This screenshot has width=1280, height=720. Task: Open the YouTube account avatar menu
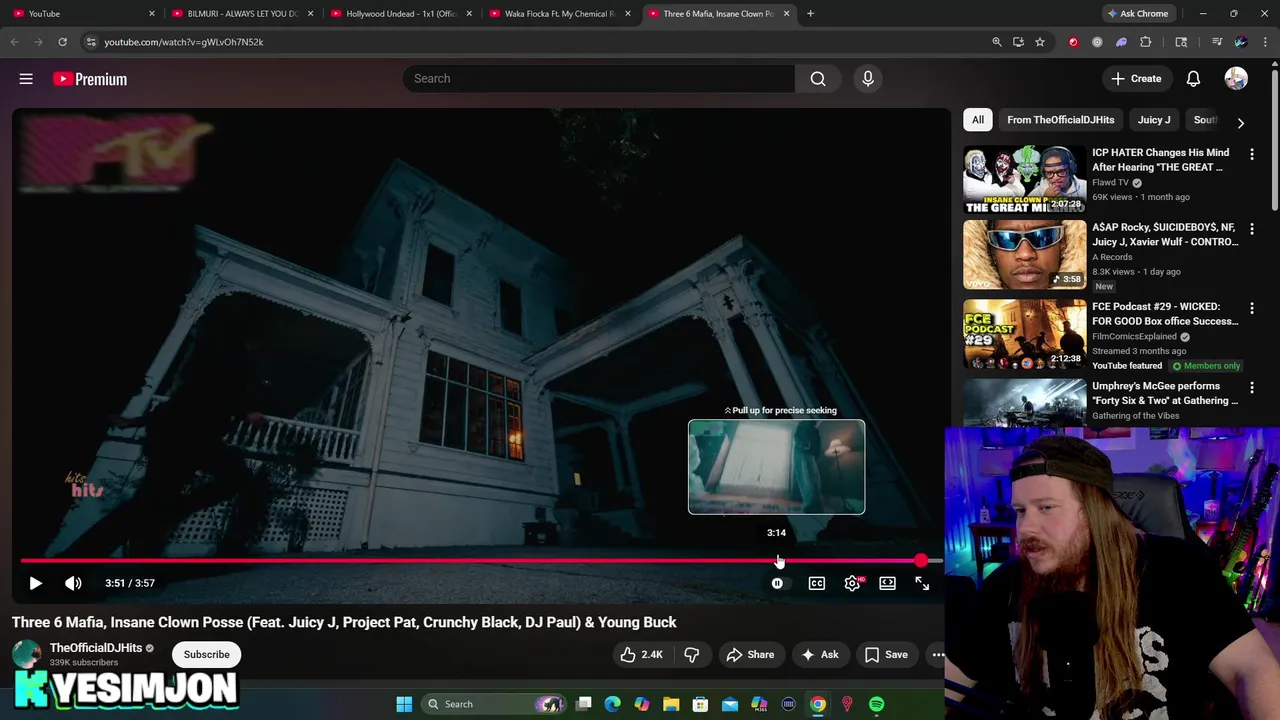click(x=1236, y=79)
